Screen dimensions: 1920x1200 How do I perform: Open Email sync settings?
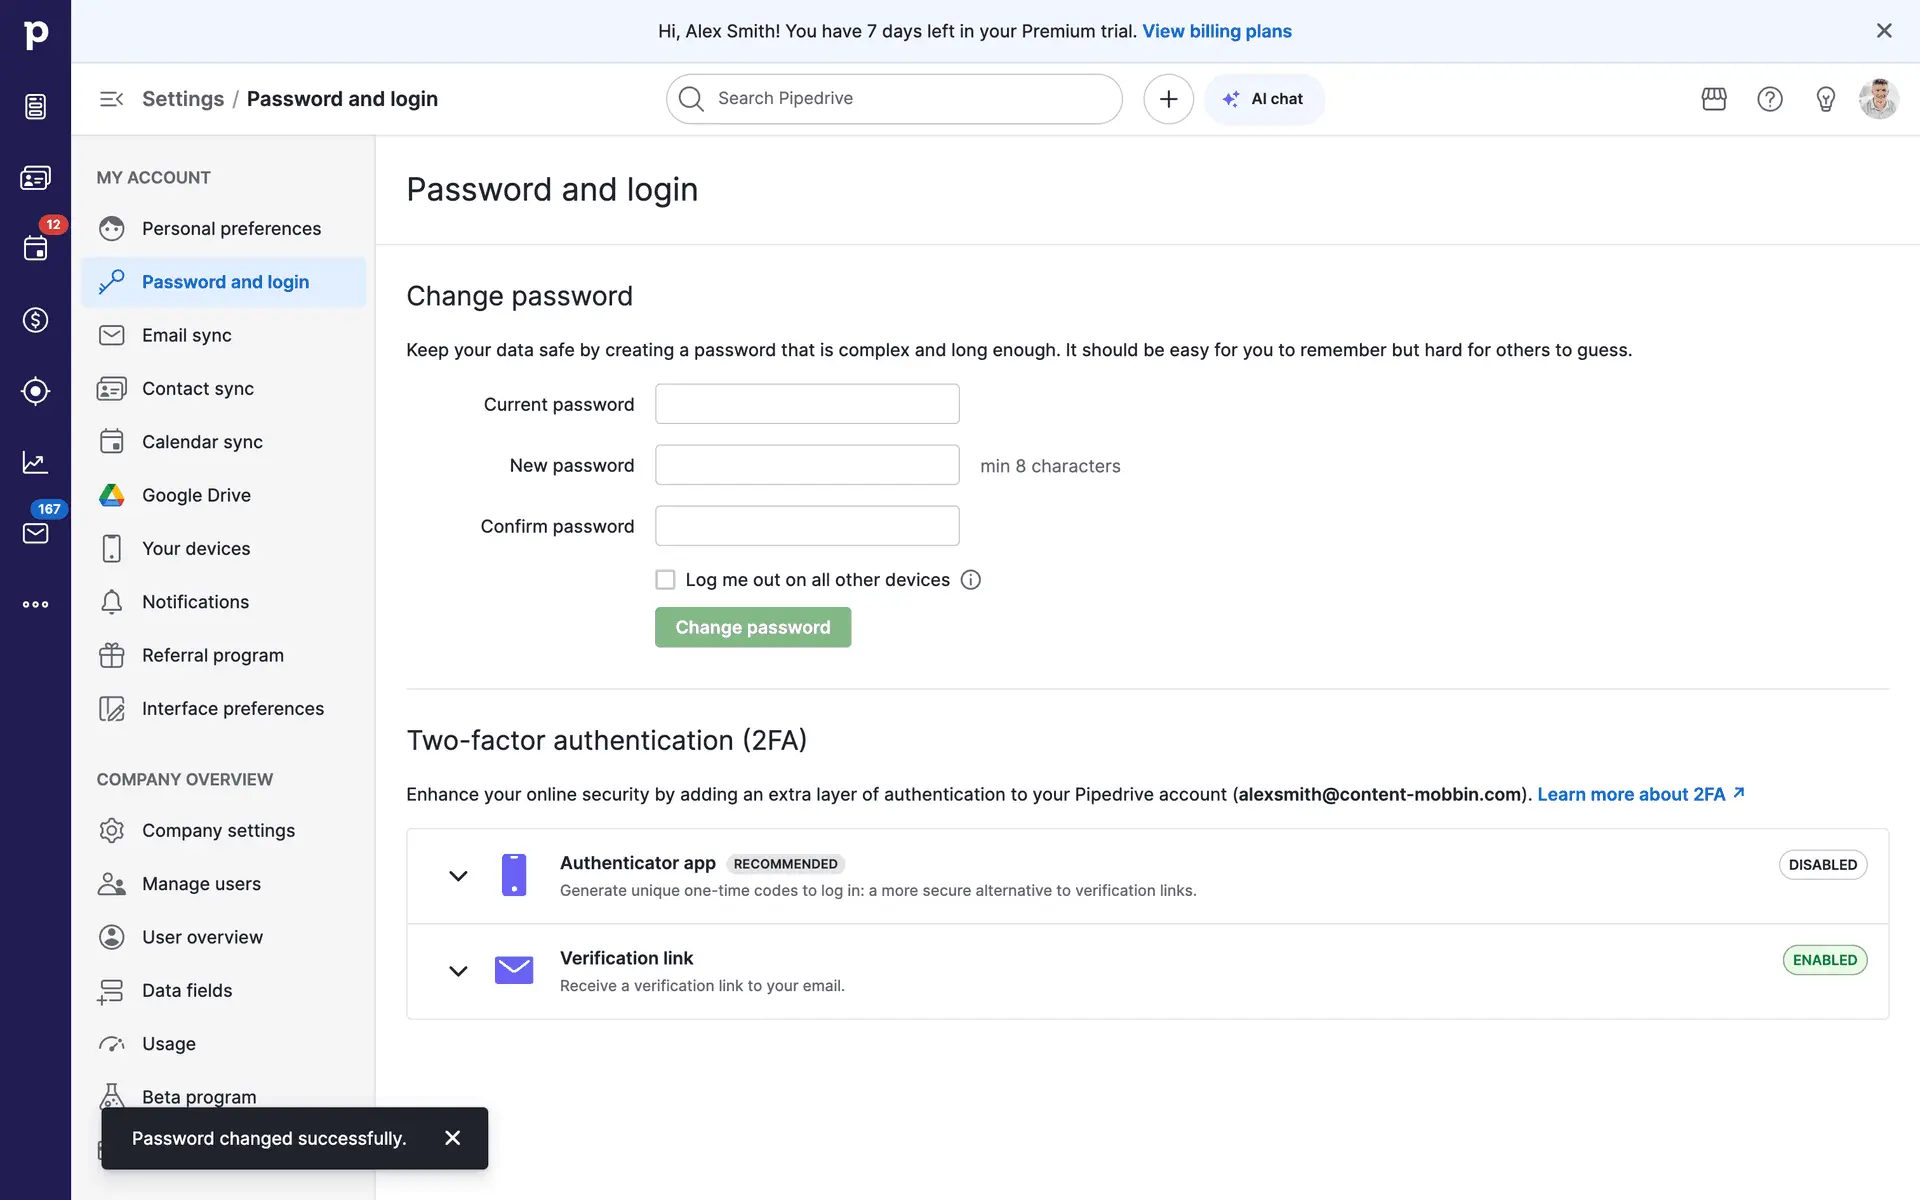click(187, 335)
